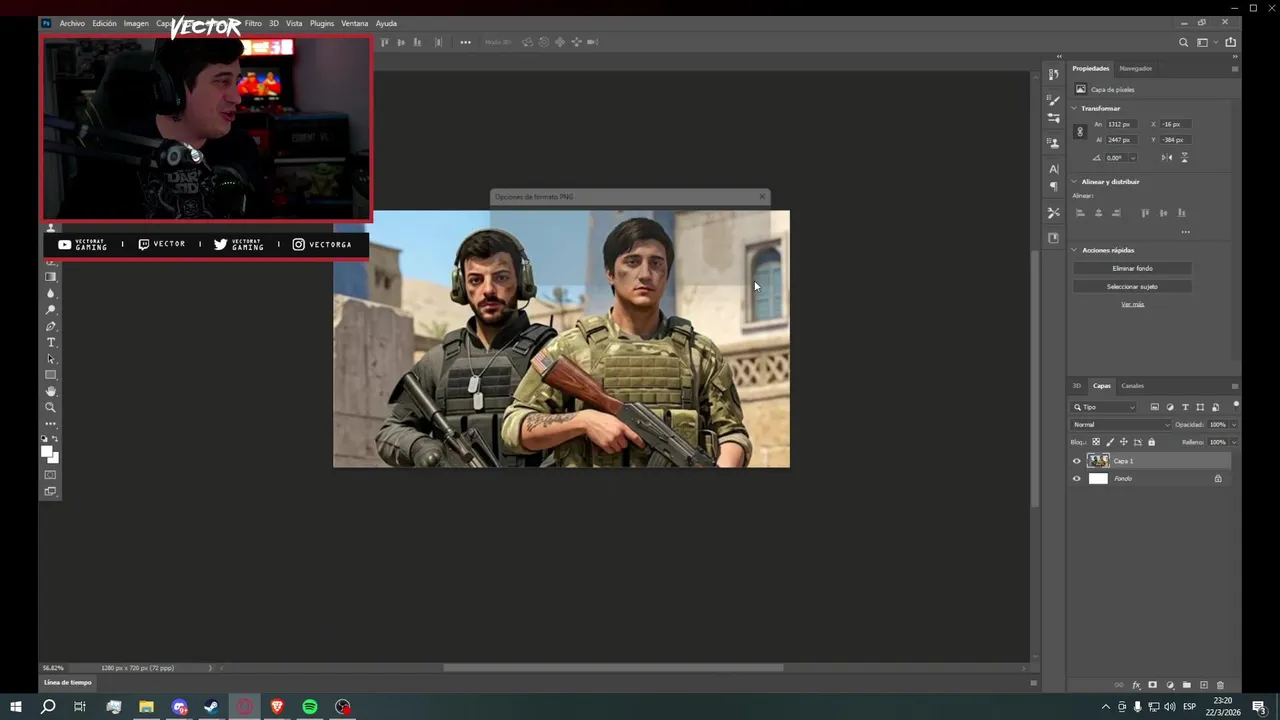Align horizontal centers icon in Alinear
The image size is (1280, 720).
tap(1098, 213)
